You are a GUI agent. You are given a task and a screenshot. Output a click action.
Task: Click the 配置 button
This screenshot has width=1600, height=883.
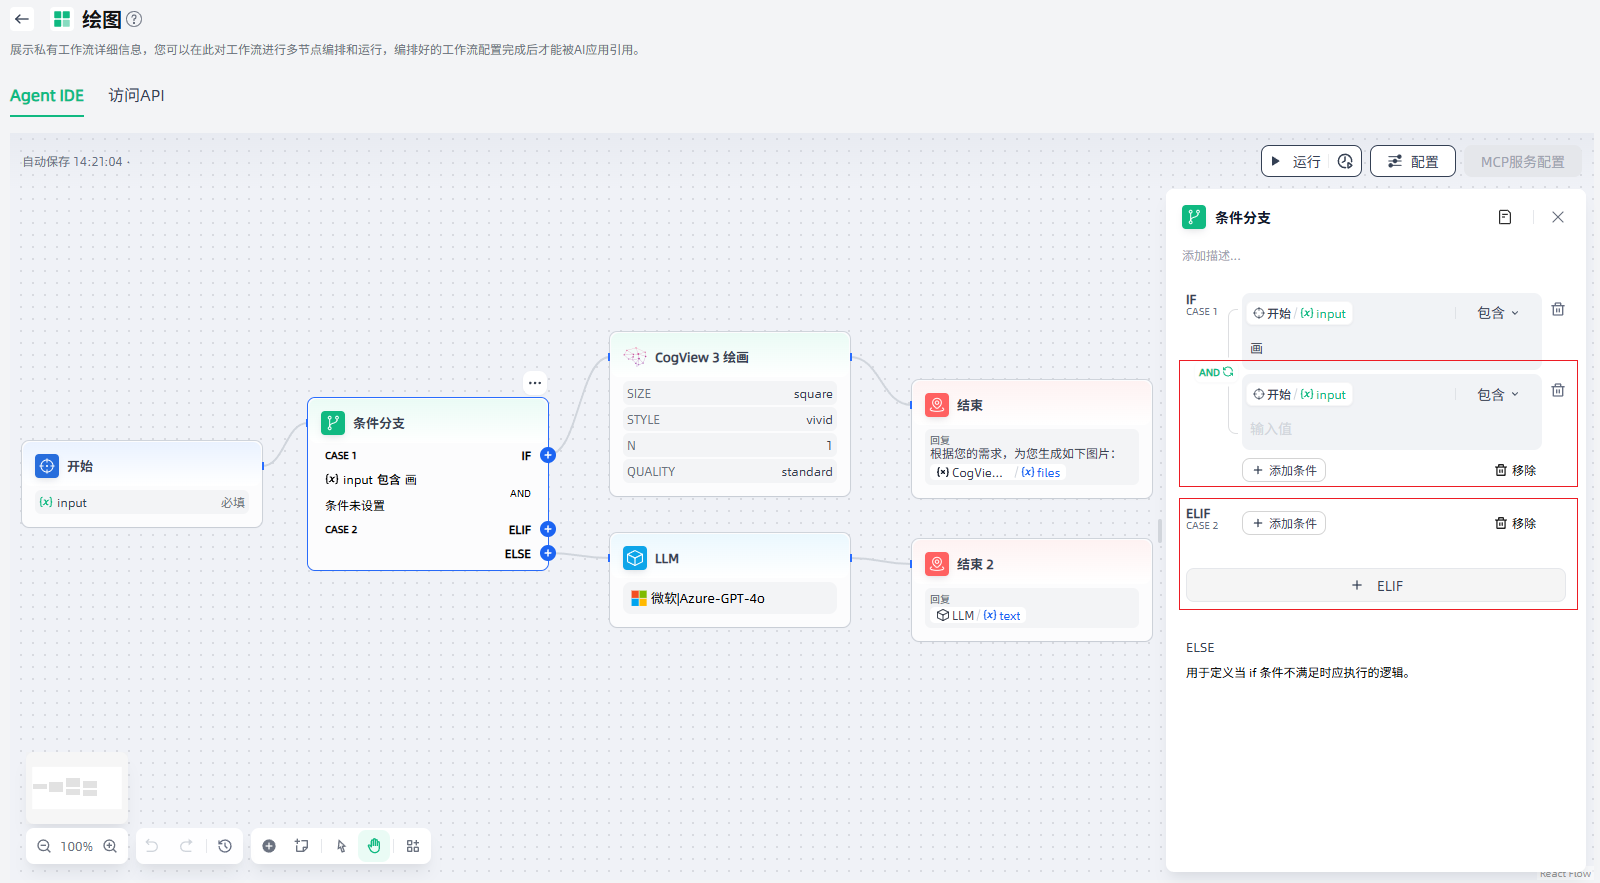1412,161
